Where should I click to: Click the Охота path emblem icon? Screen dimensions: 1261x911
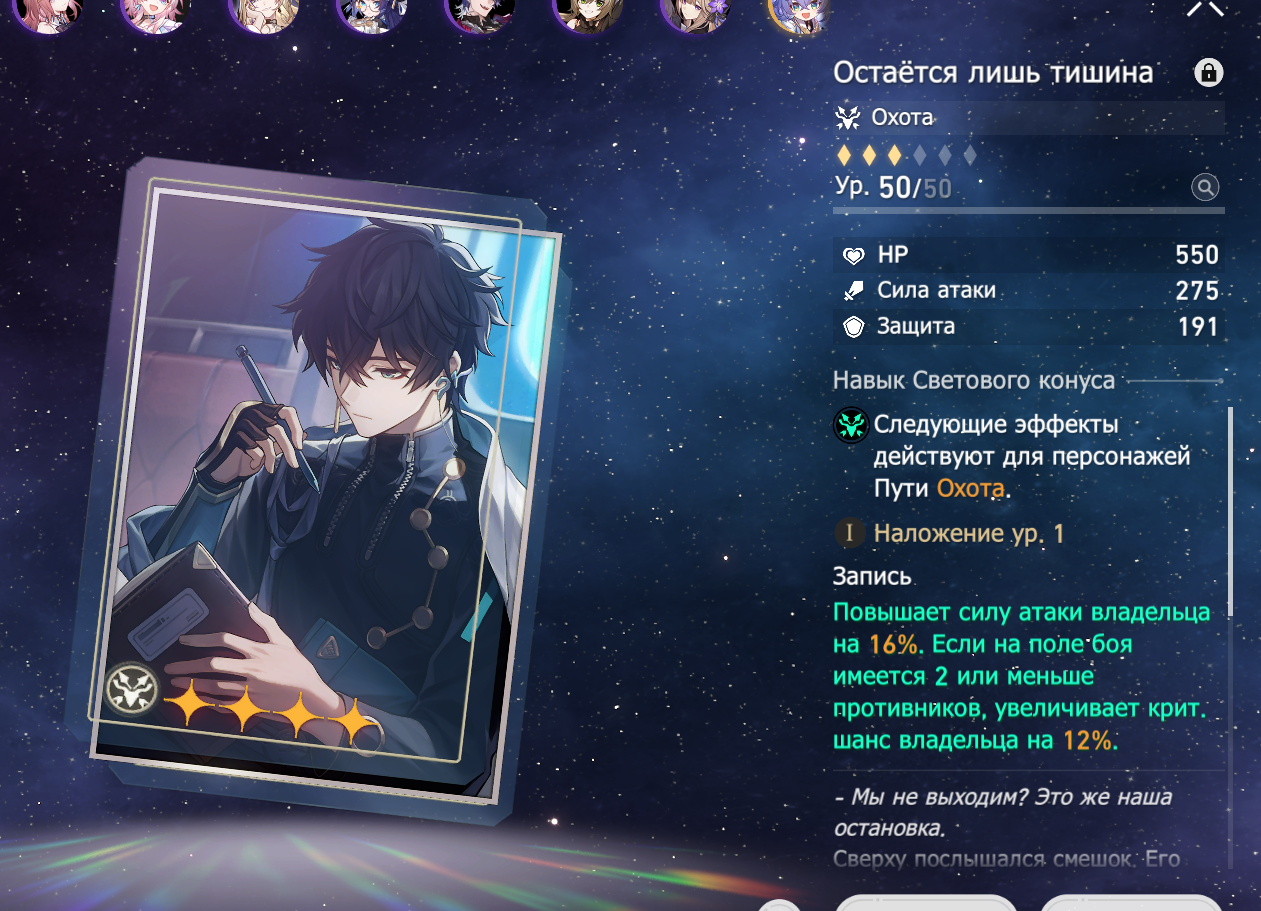pos(848,118)
